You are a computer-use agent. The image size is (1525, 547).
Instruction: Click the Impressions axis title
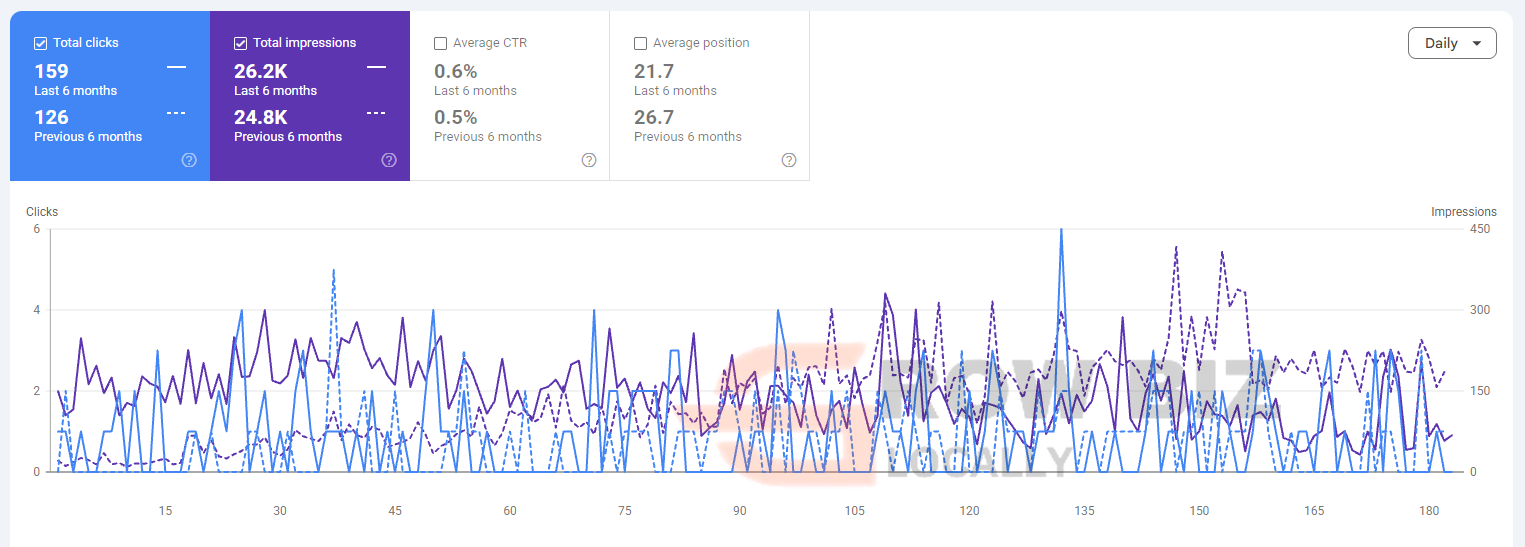coord(1464,212)
